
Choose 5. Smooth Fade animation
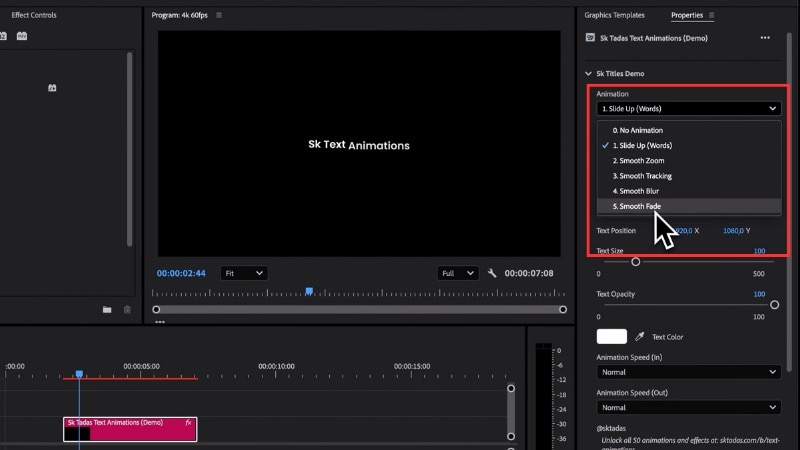click(689, 206)
